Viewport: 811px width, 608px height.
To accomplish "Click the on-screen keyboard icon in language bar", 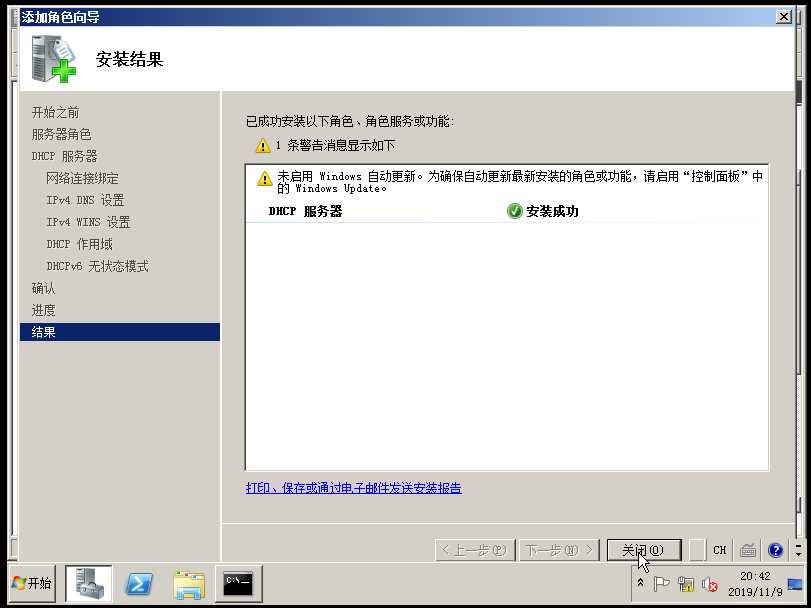I will coord(747,550).
